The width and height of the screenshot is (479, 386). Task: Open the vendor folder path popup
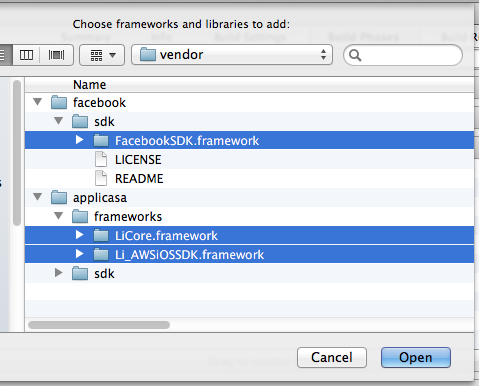[232, 55]
